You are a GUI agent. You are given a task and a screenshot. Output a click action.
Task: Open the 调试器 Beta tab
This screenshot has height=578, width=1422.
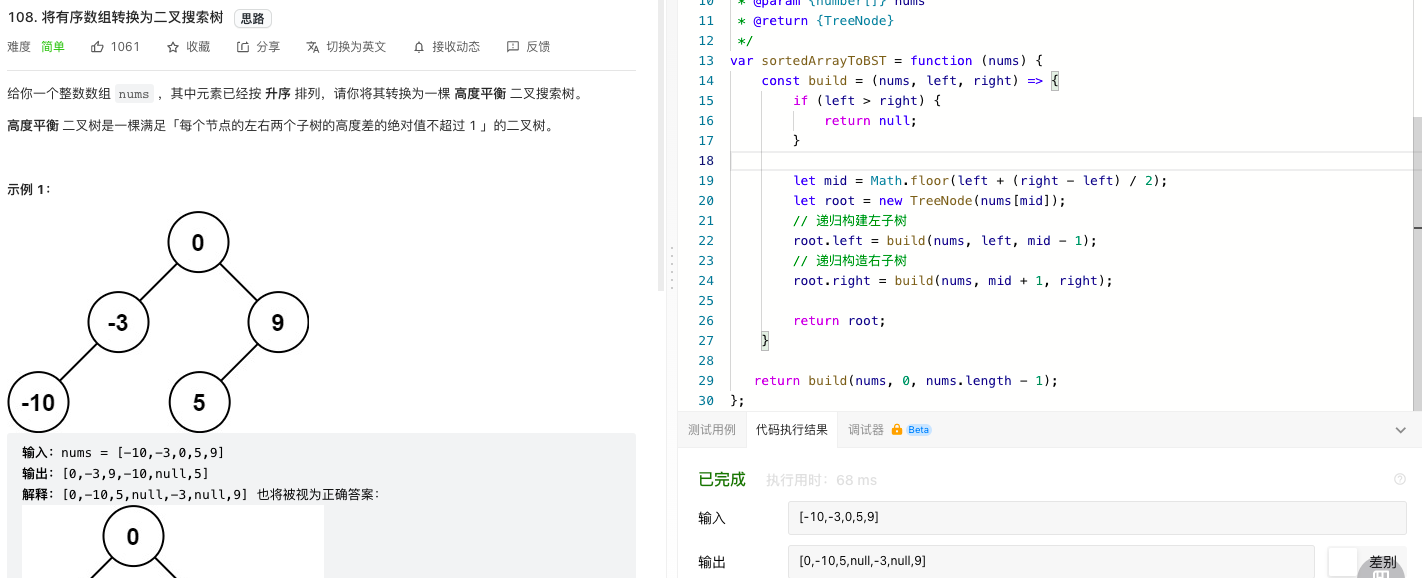889,430
